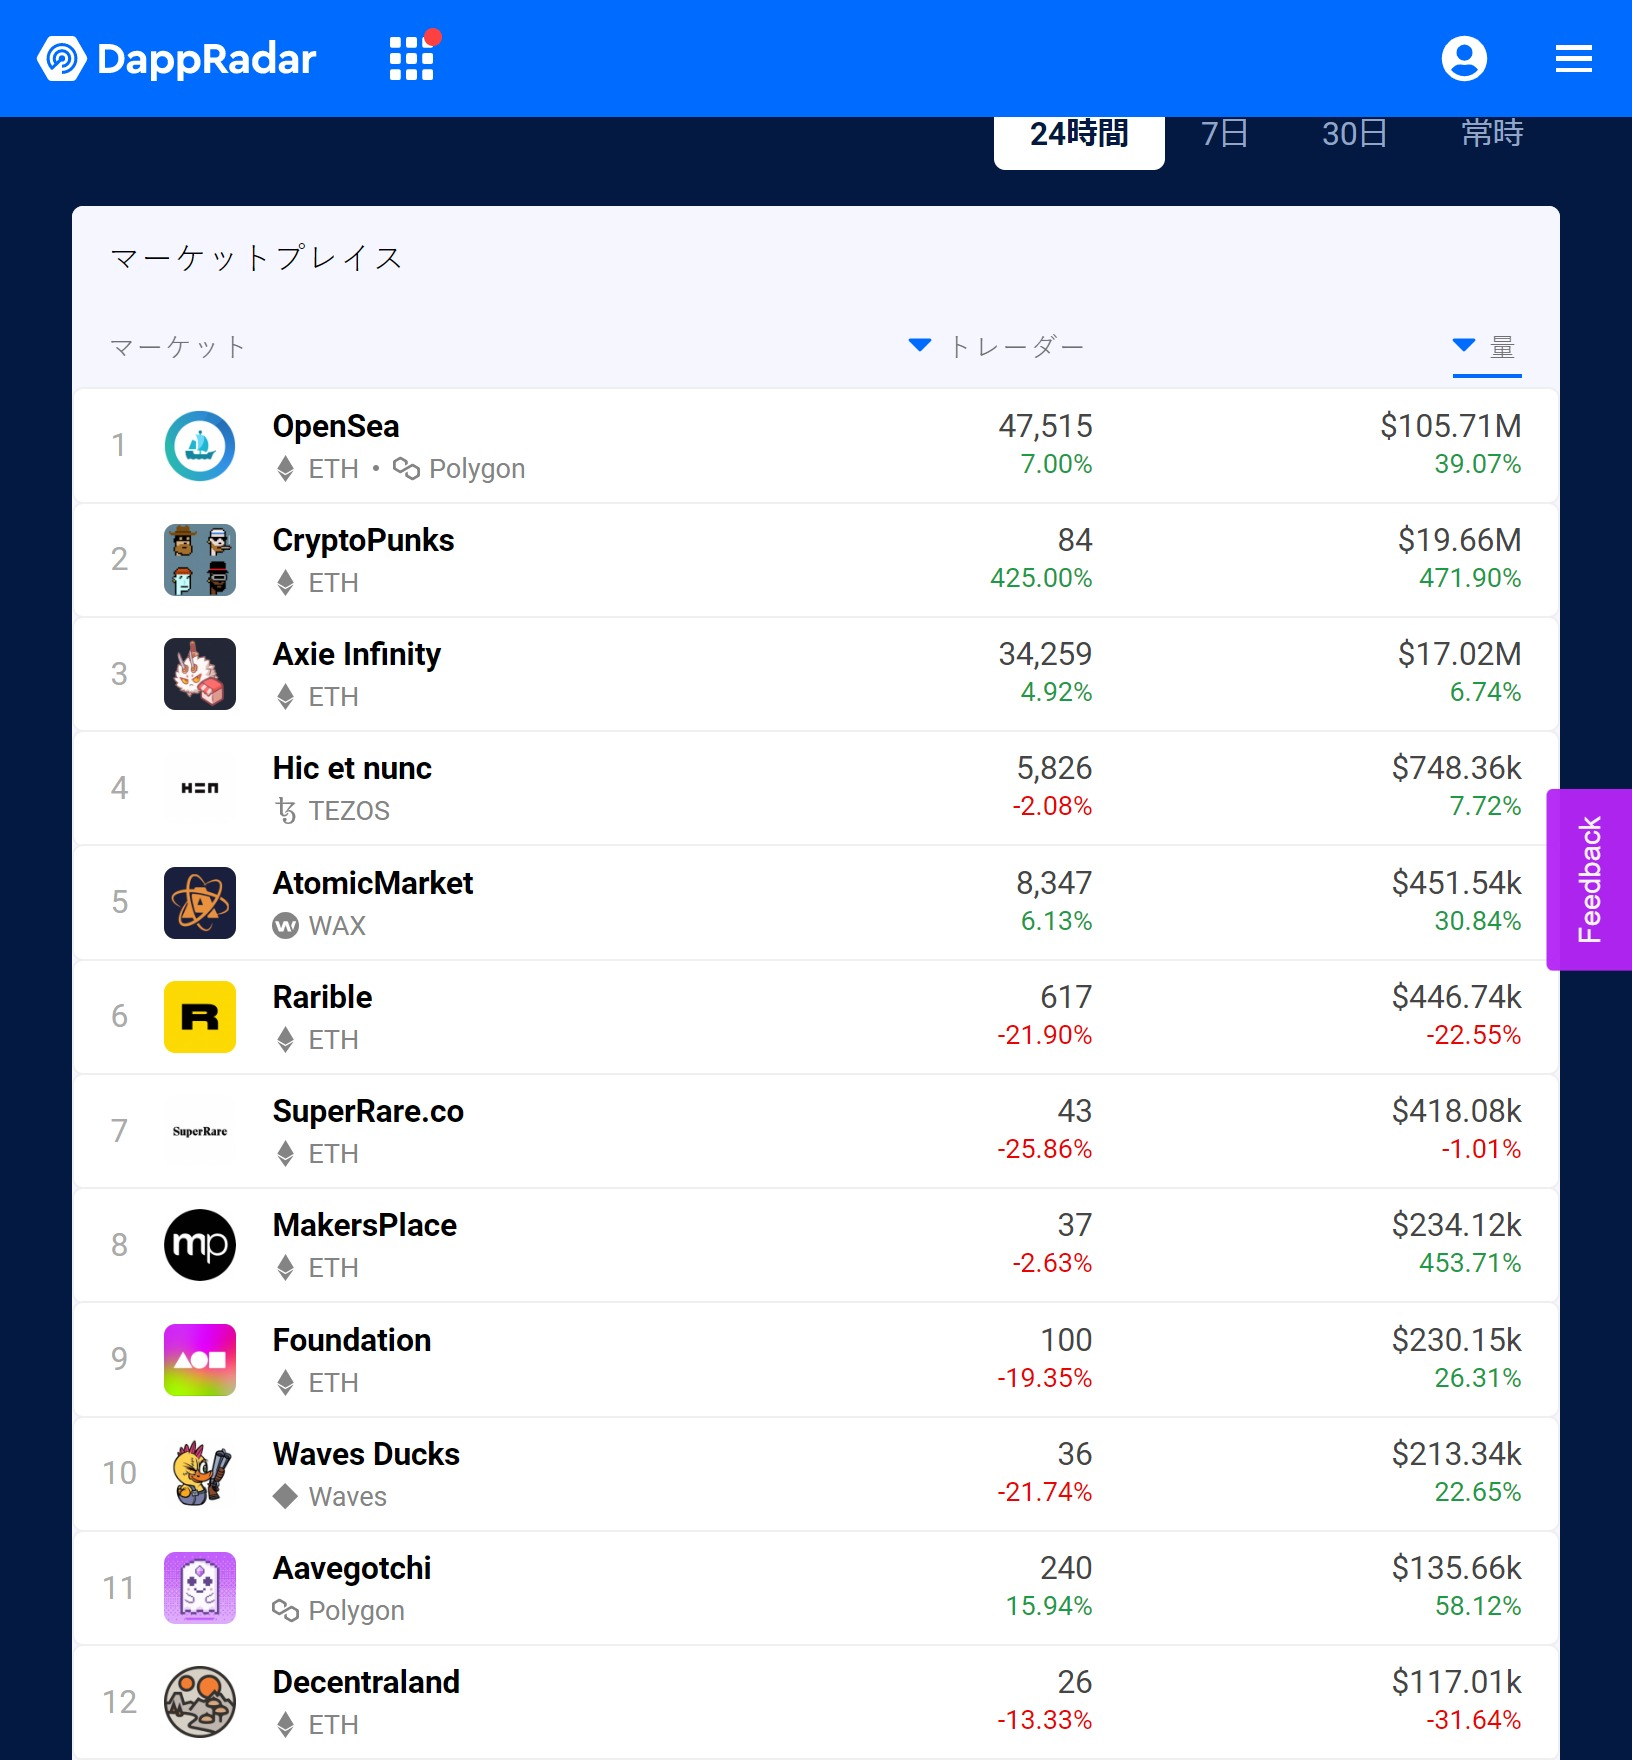
Task: Open the user account profile icon
Action: (x=1464, y=58)
